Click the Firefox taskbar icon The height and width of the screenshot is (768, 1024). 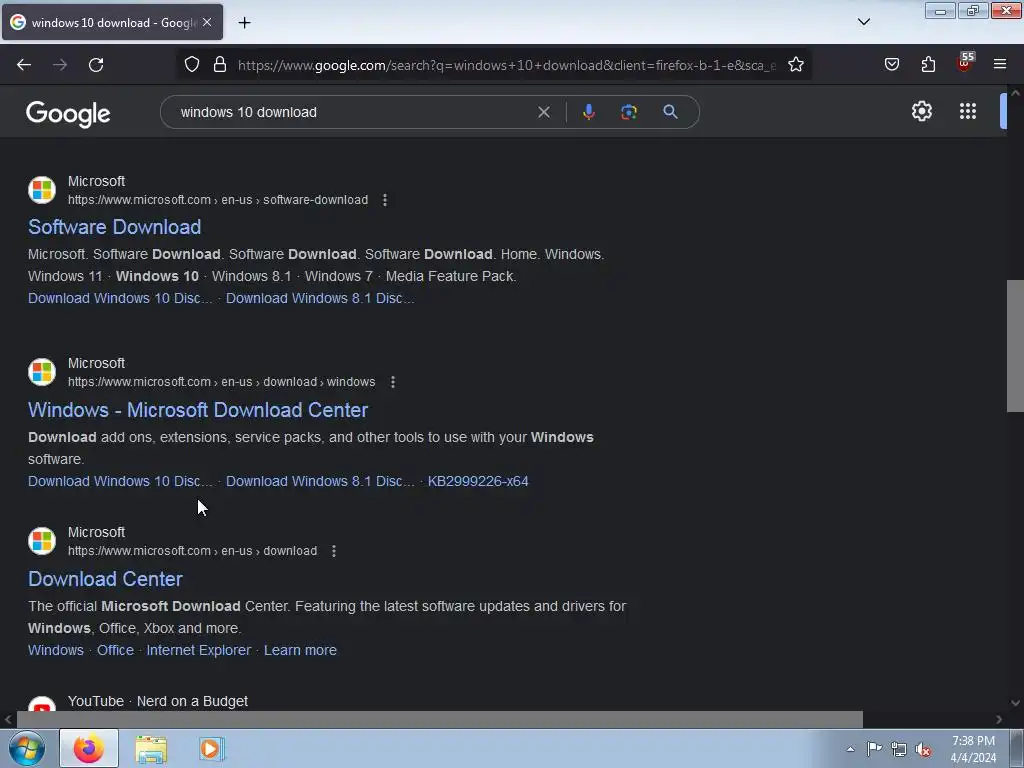[x=89, y=748]
